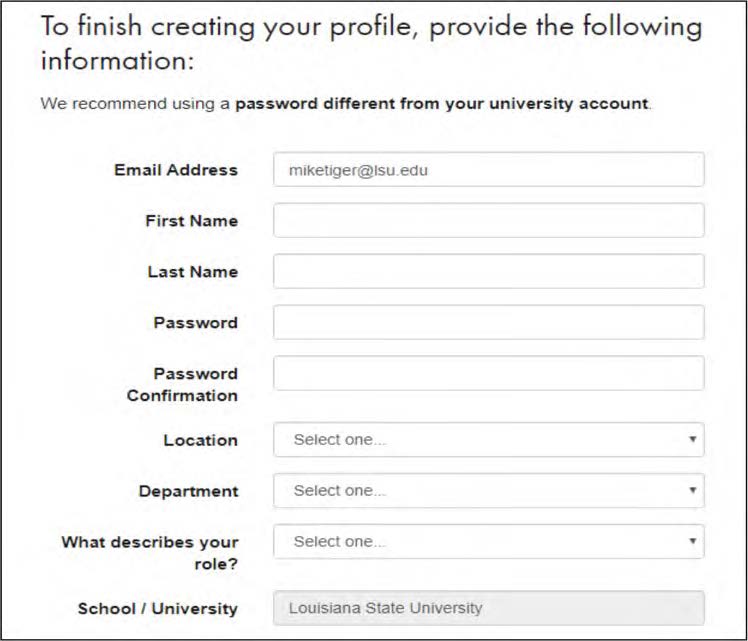
Task: Click the "Location" label
Action: click(200, 440)
